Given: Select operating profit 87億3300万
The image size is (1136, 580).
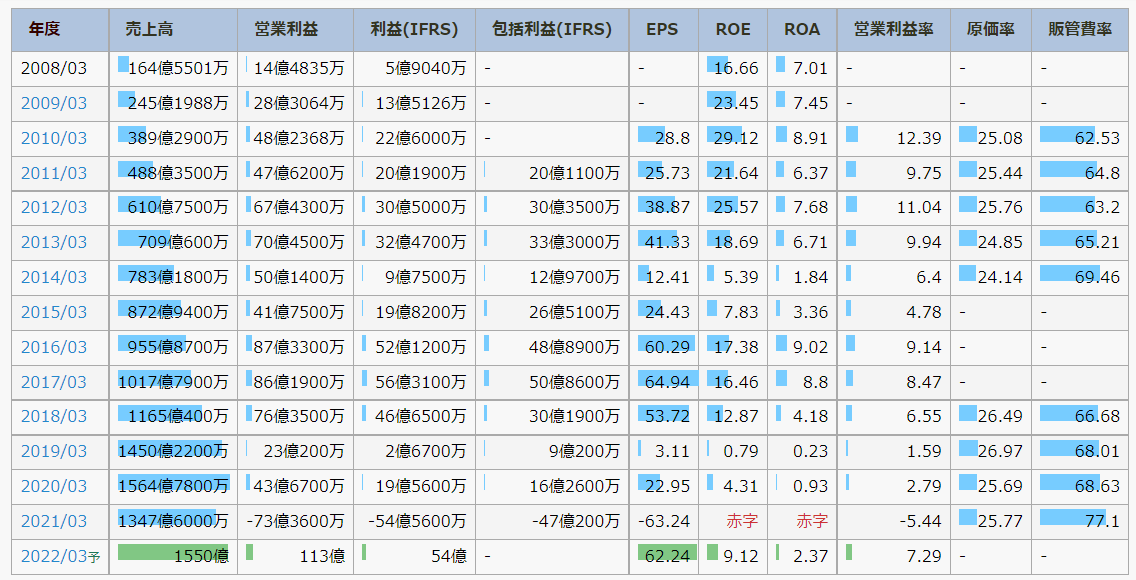Looking at the screenshot, I should coord(299,348).
